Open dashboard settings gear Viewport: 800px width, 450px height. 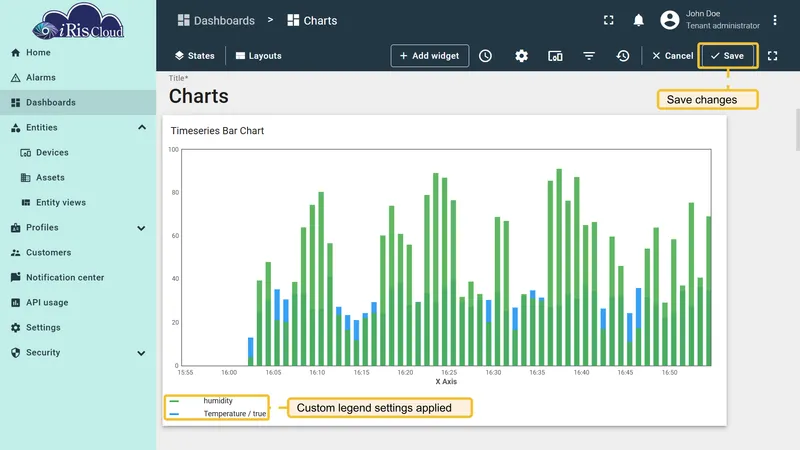[521, 56]
